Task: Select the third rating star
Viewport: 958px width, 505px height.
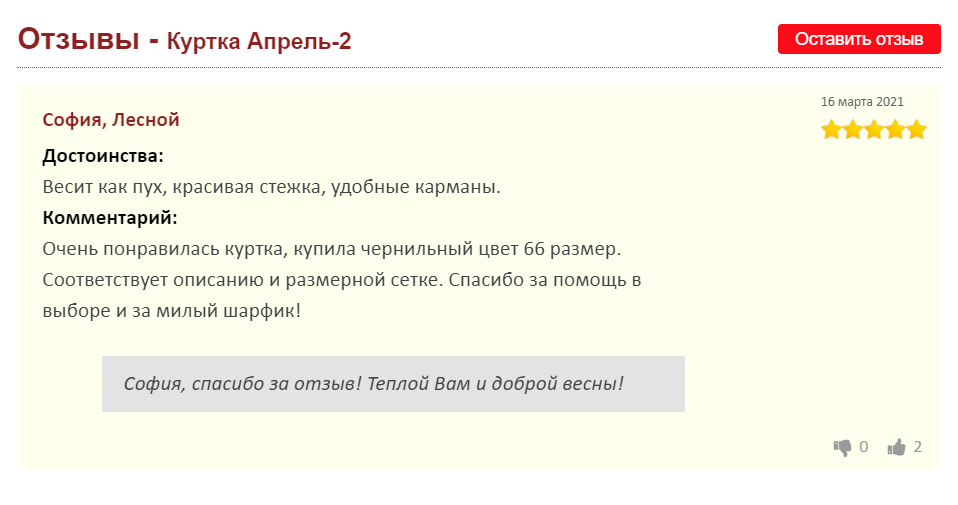Action: [874, 130]
